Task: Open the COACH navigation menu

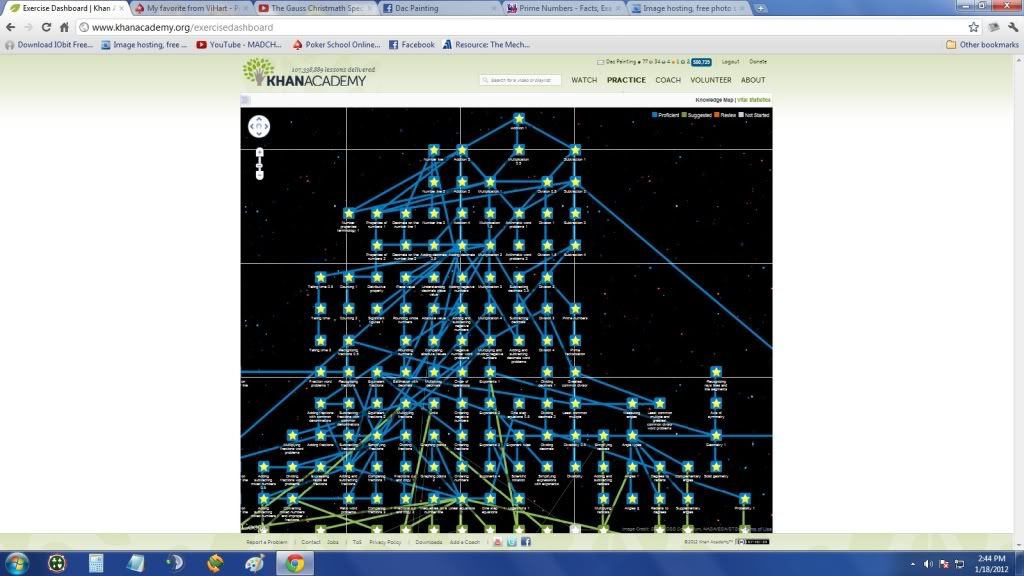Action: 668,80
